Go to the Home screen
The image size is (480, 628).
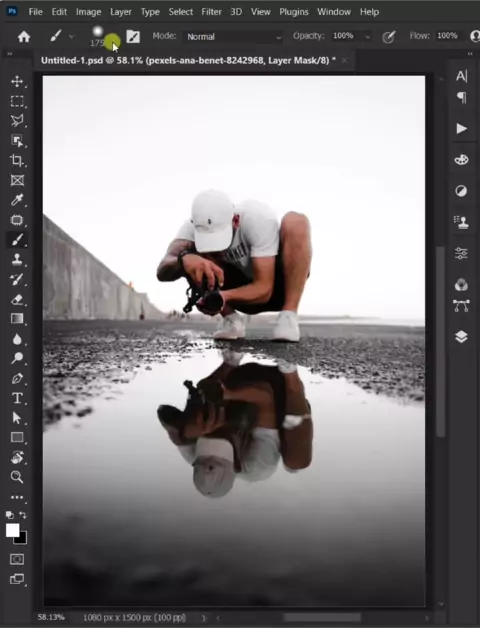pyautogui.click(x=24, y=37)
